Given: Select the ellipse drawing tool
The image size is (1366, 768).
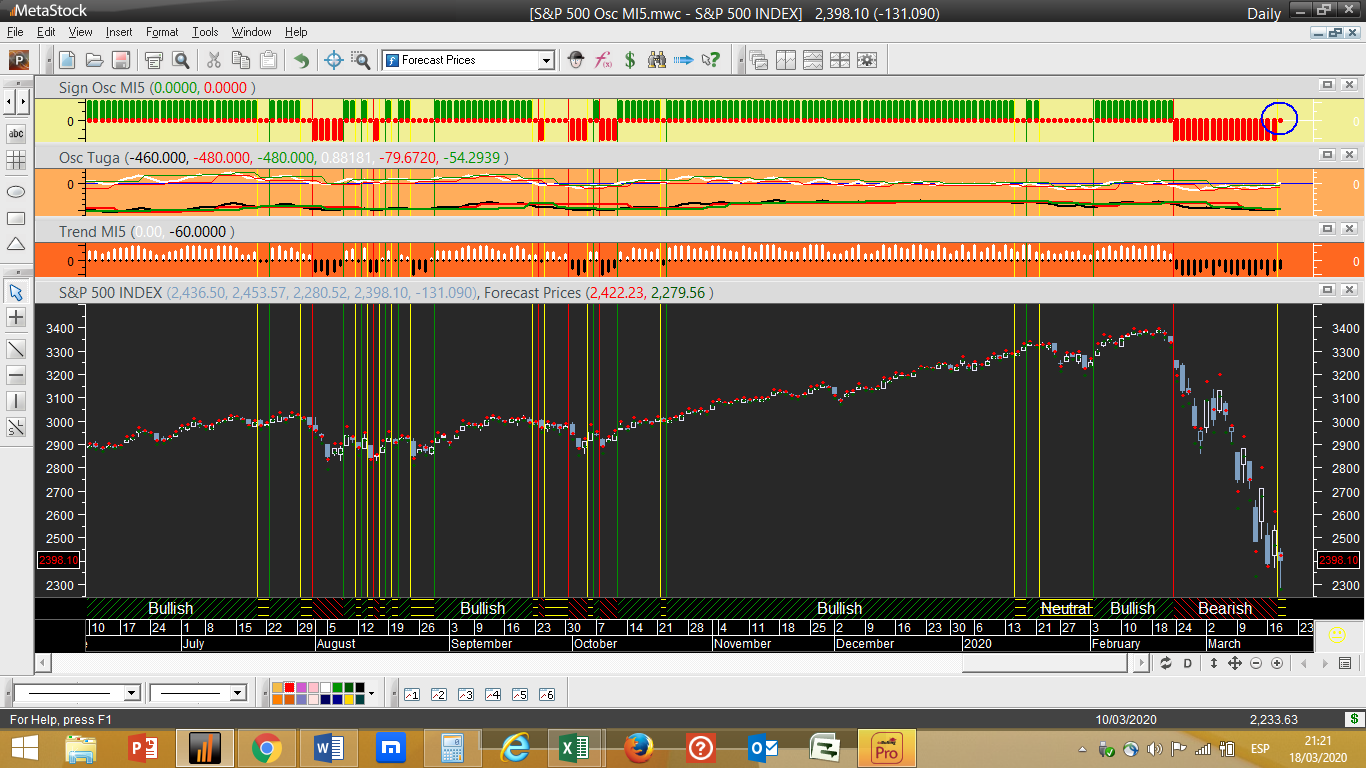Looking at the screenshot, I should [x=16, y=191].
